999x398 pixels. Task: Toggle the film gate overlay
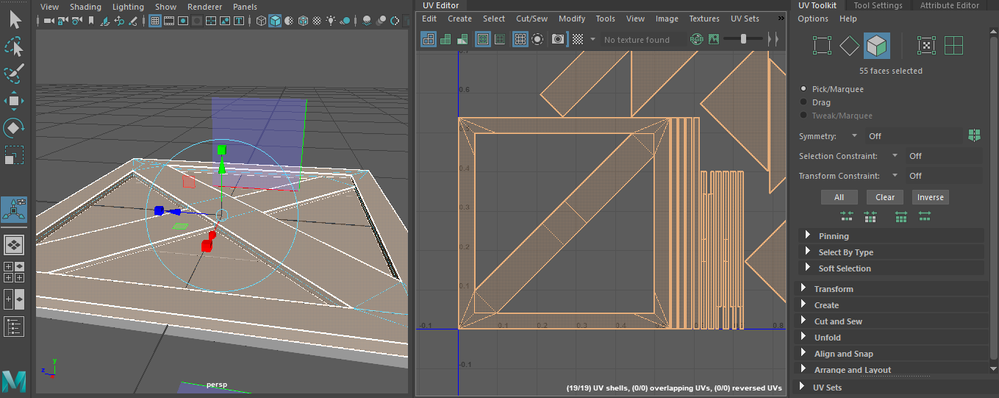(x=169, y=21)
